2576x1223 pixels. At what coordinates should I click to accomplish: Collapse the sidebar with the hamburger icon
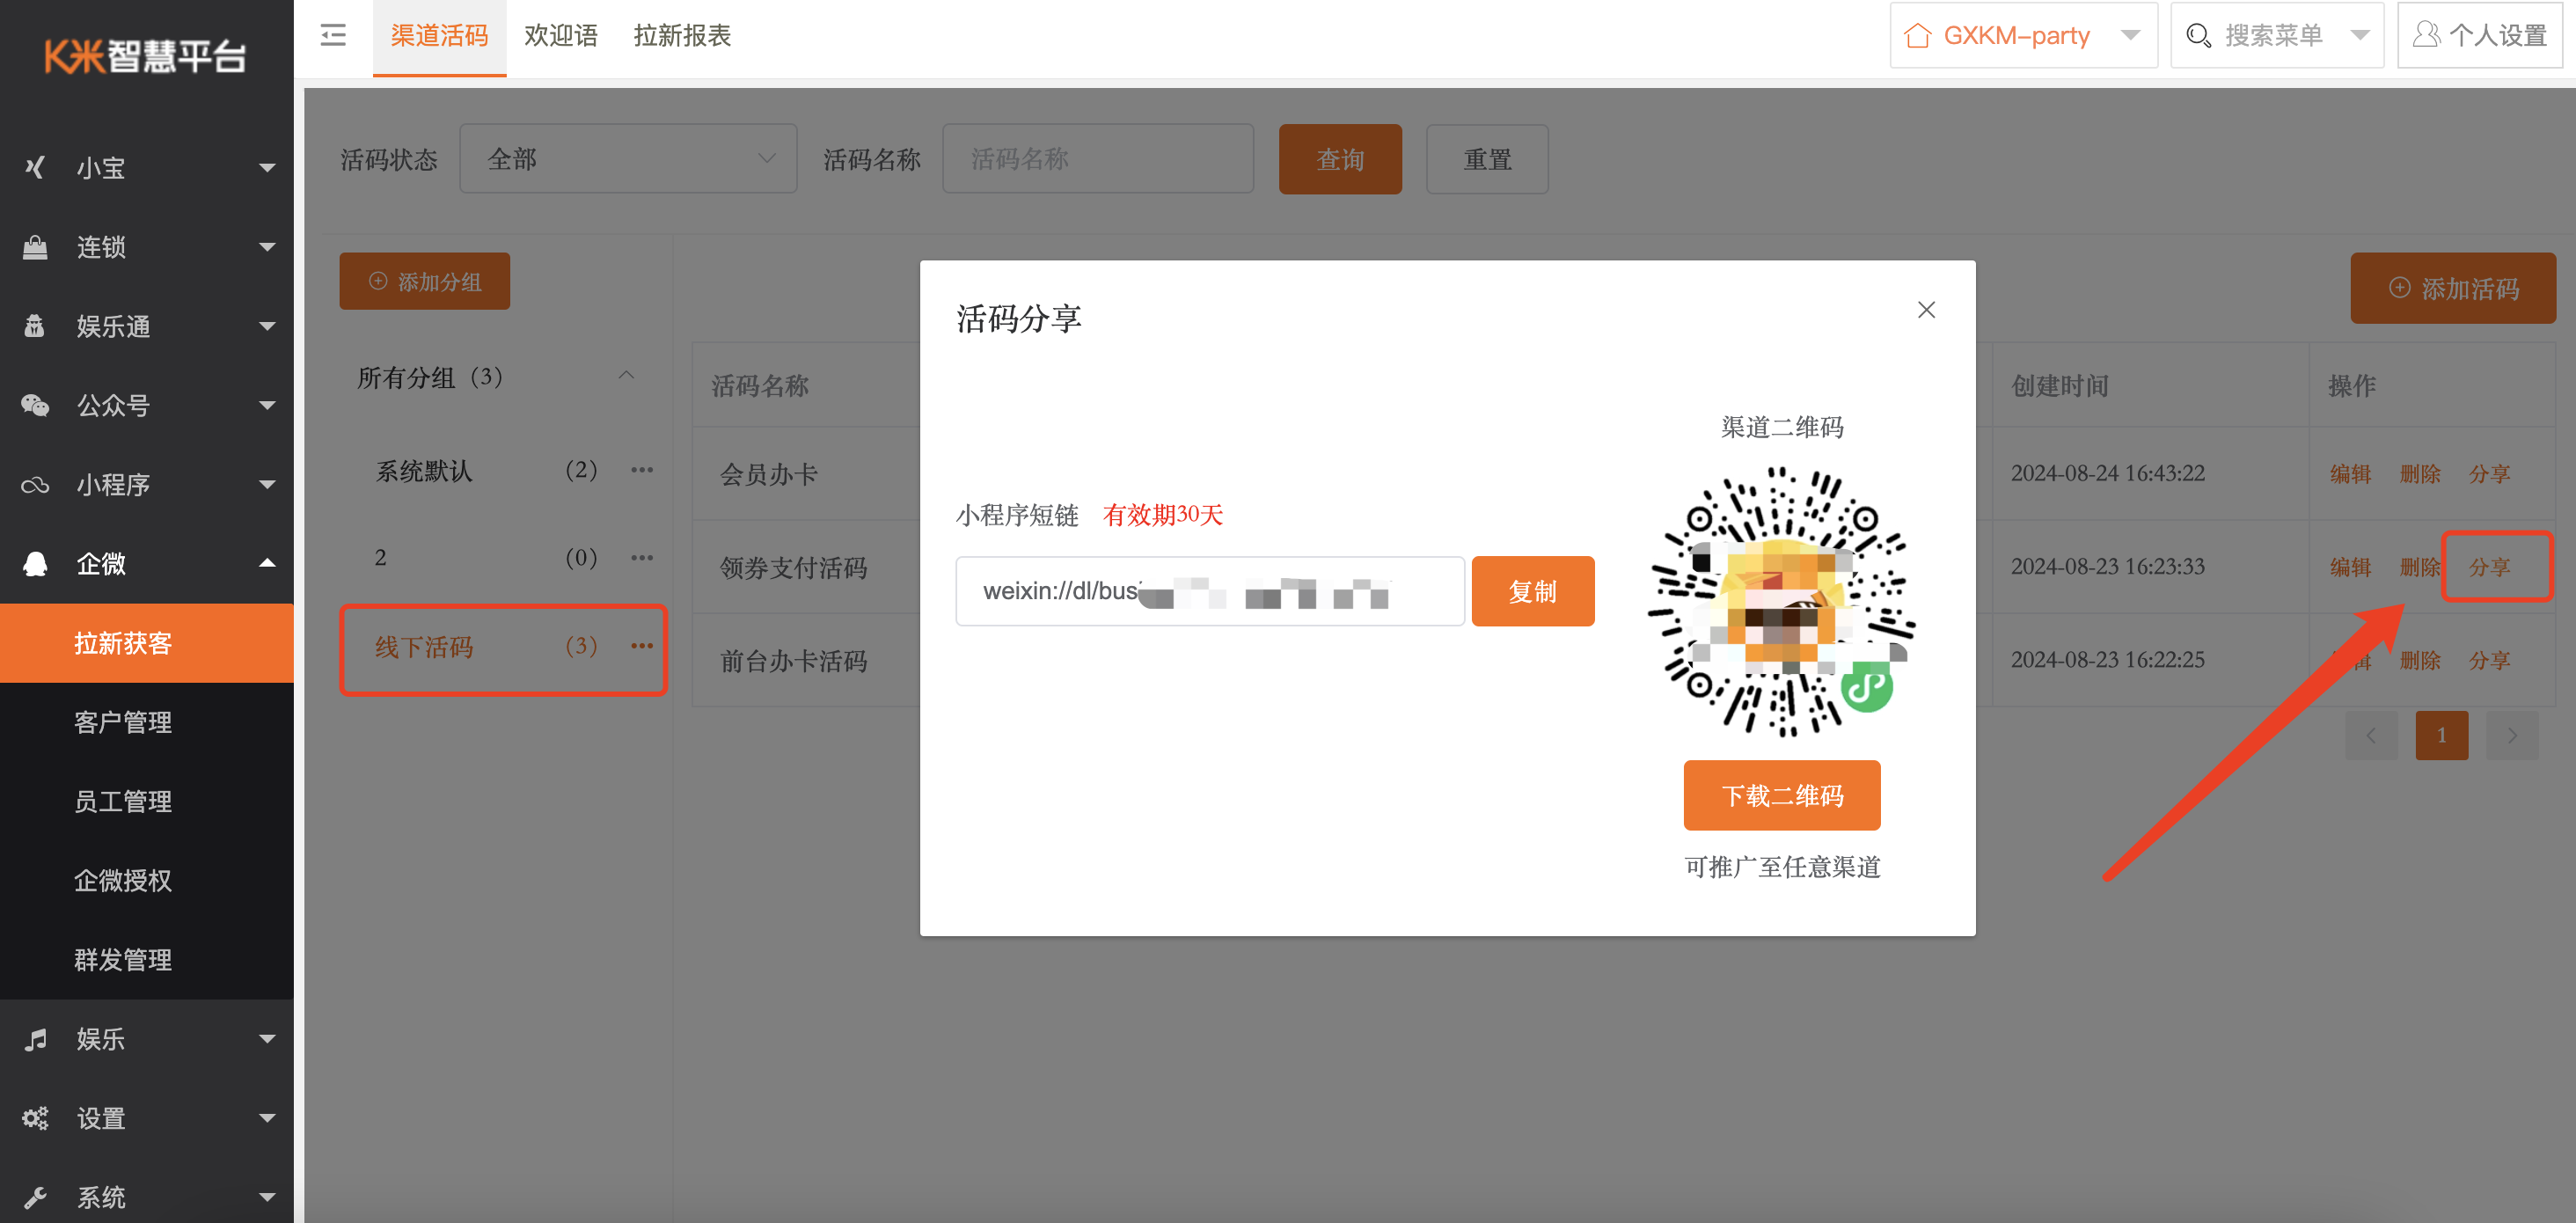point(333,36)
